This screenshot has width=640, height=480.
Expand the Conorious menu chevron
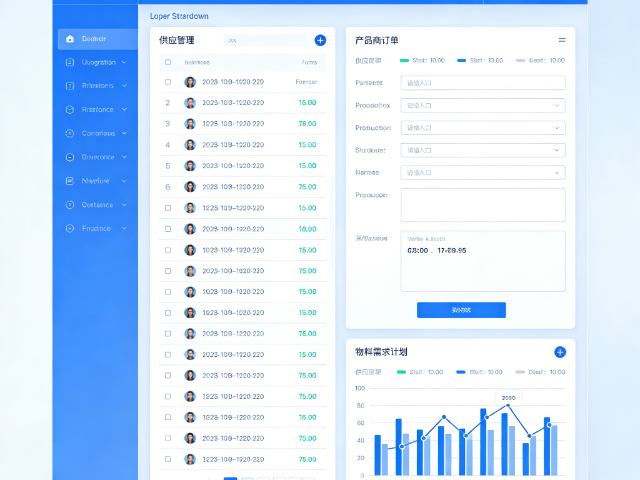pyautogui.click(x=124, y=133)
